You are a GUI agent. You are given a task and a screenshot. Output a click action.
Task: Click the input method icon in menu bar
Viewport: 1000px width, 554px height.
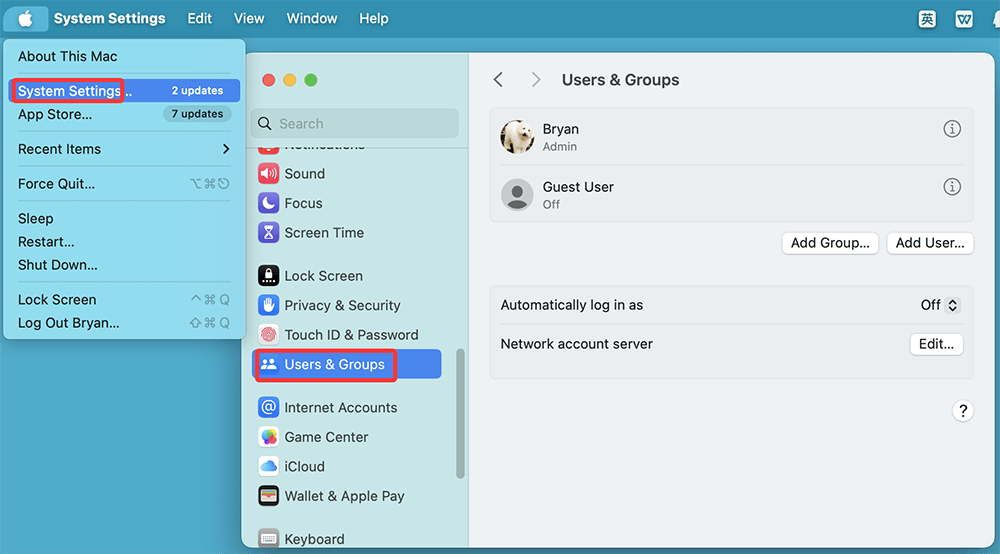pos(927,19)
